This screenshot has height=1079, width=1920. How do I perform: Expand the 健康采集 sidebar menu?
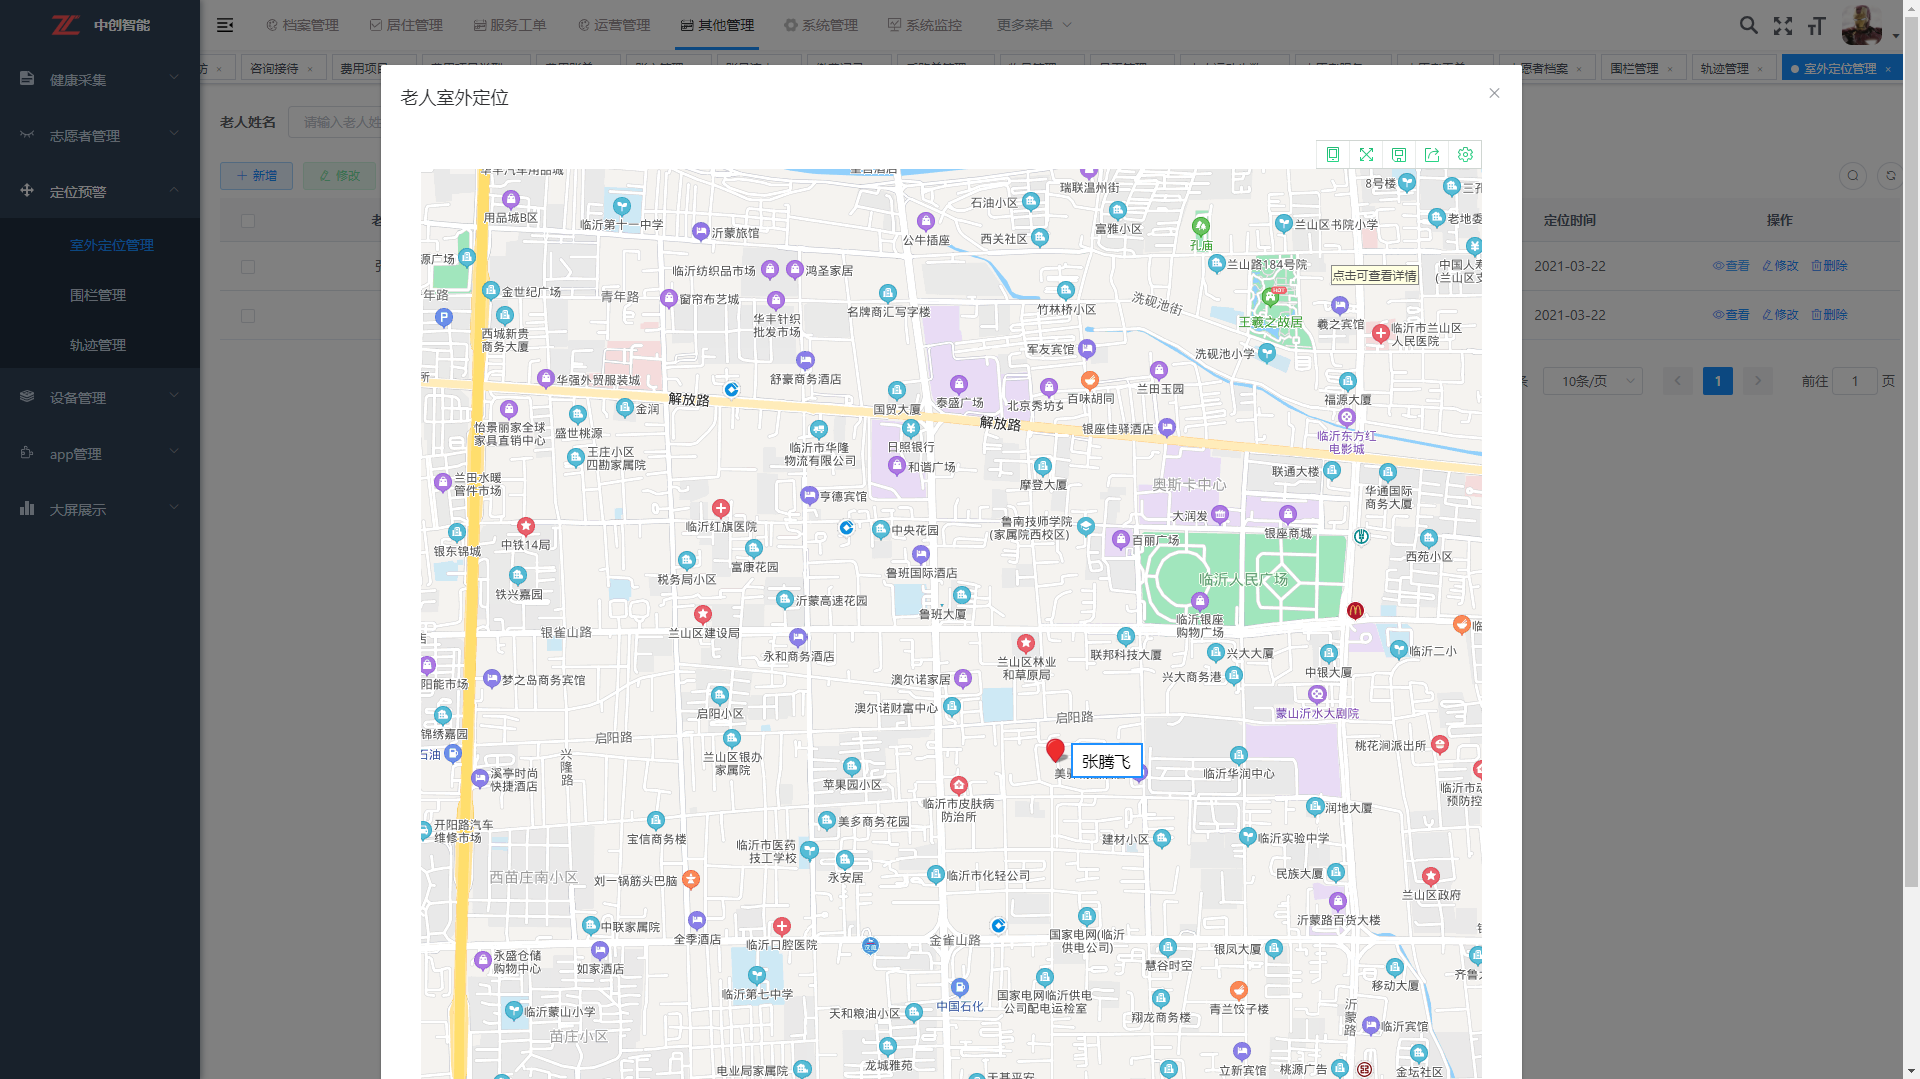coord(99,80)
